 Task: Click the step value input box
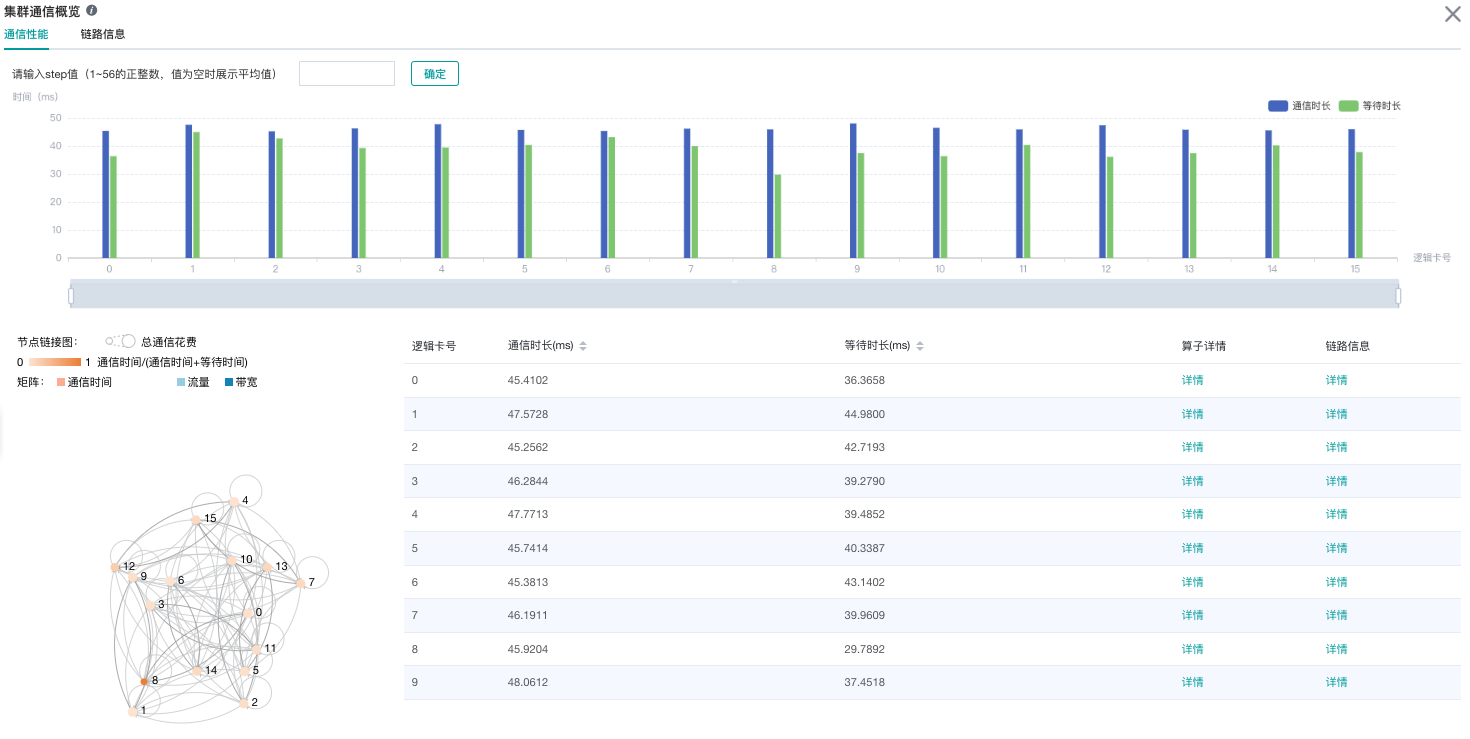click(x=347, y=74)
